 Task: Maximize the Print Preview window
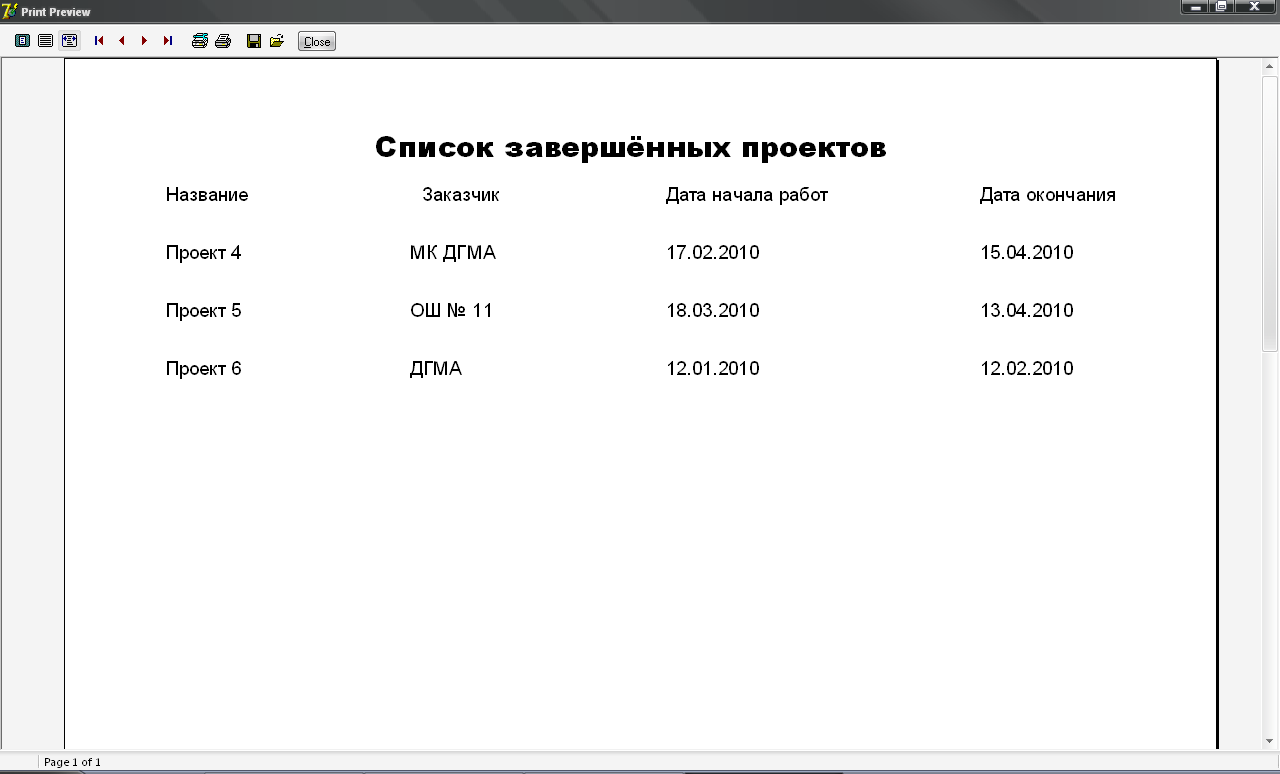1222,7
